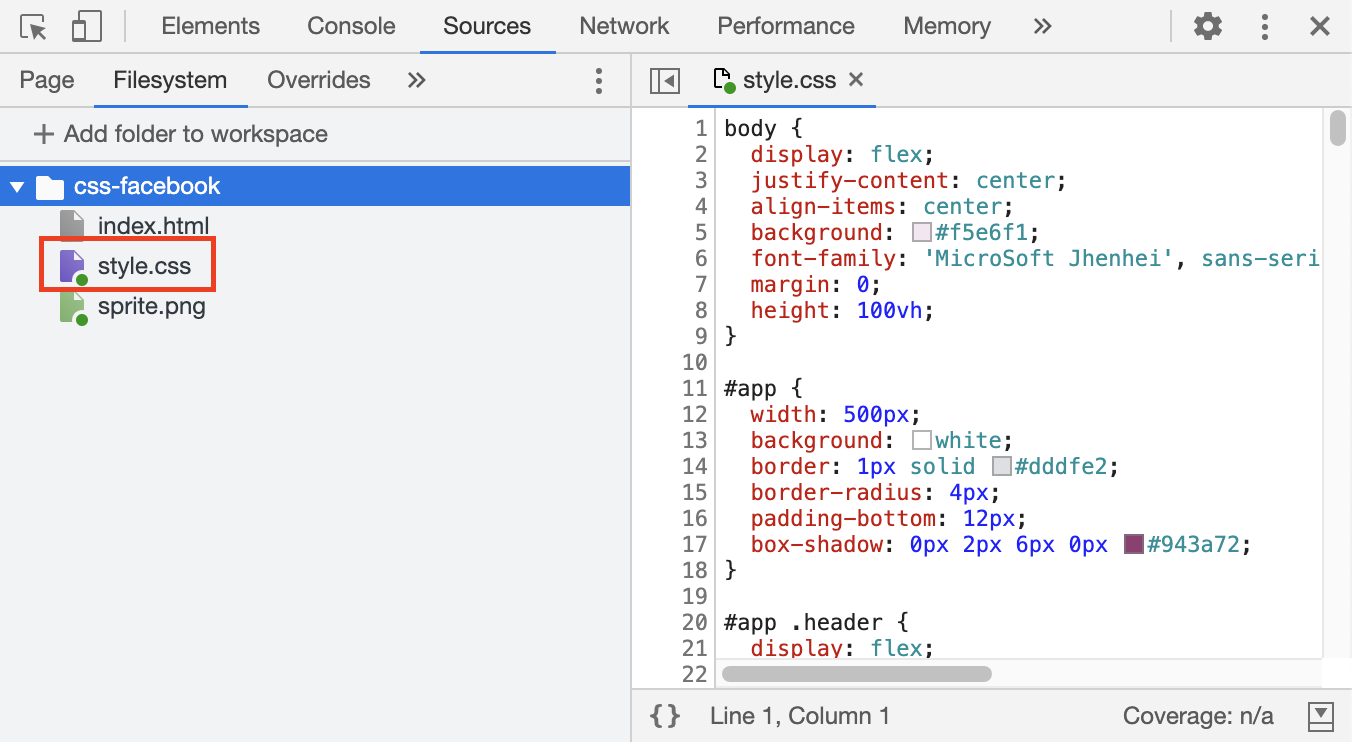Open the Performance tab
This screenshot has width=1352, height=742.
pos(786,26)
